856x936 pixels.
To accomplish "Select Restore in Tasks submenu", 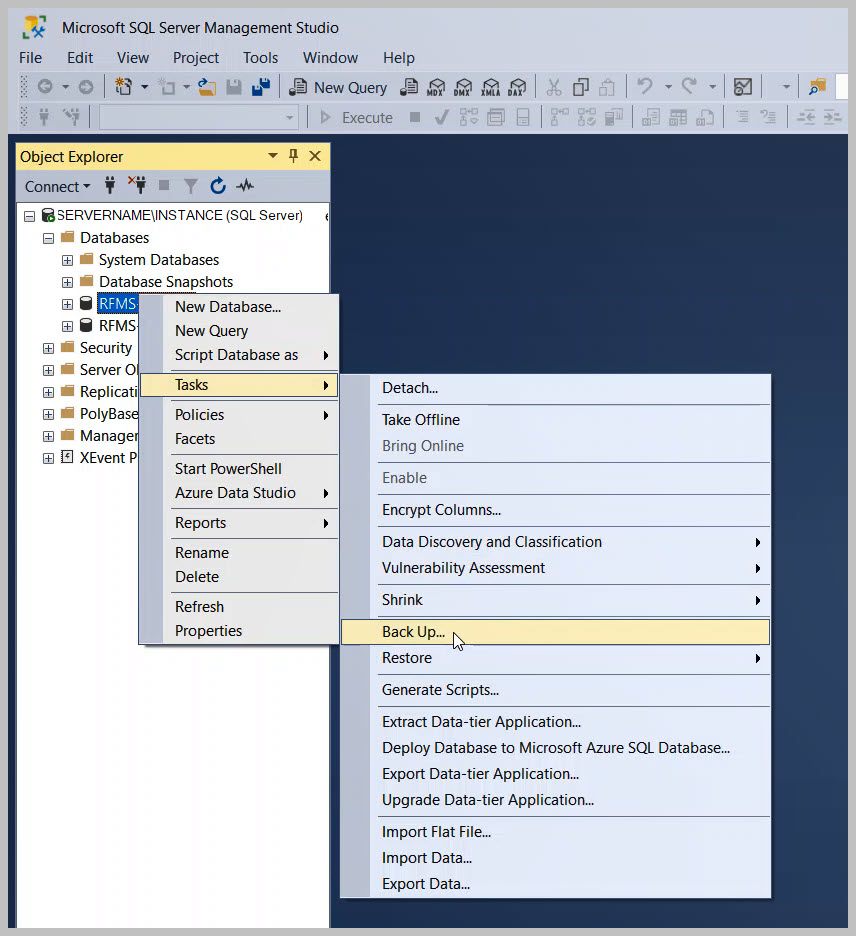I will pos(555,658).
